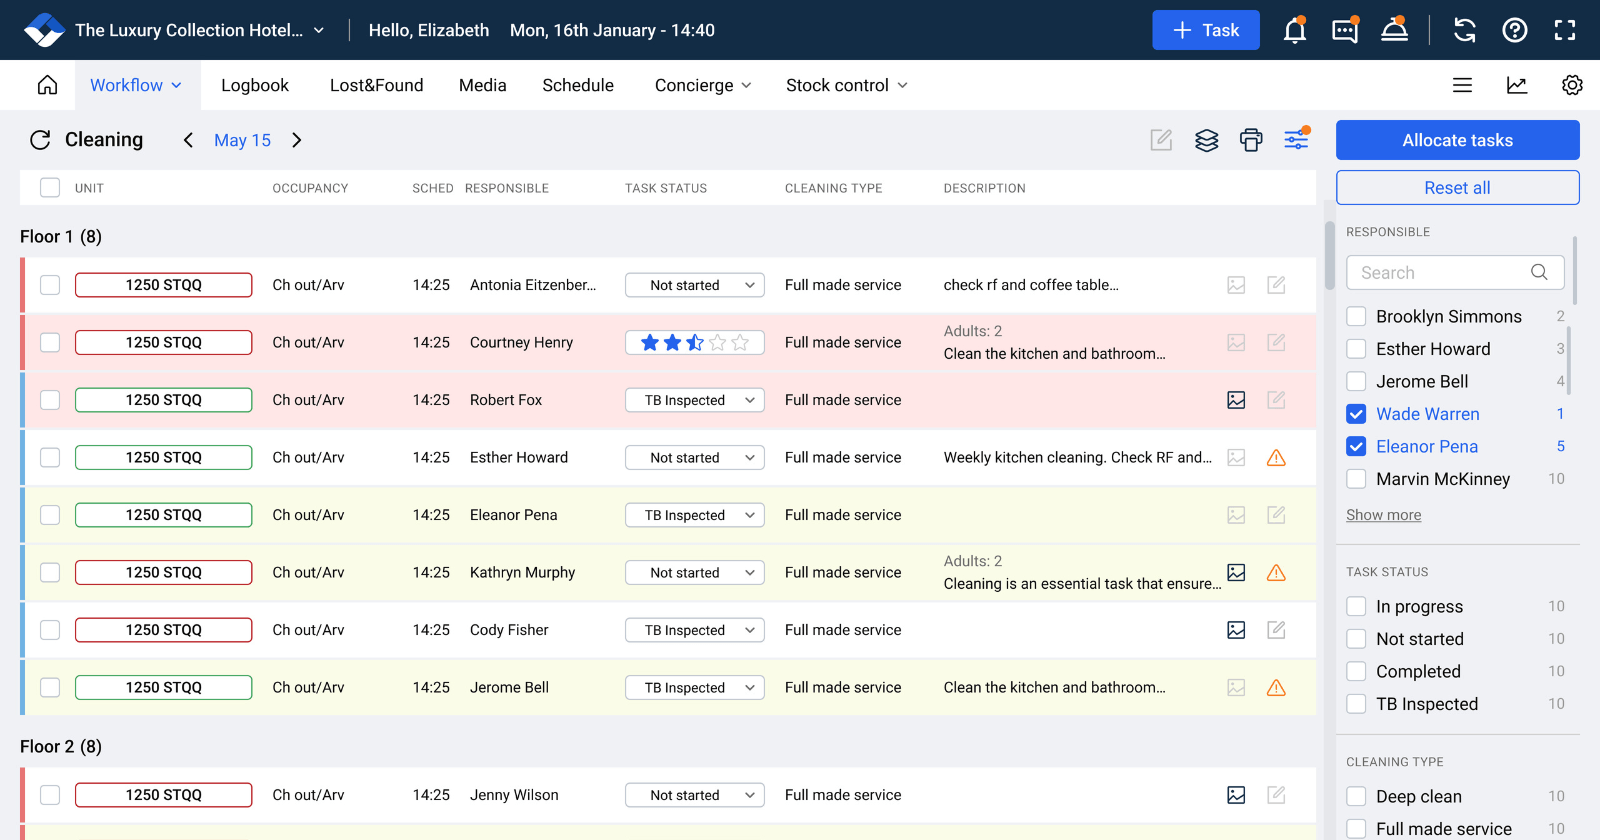Screen dimensions: 1600x840
Task: Check the Brooklyn Simmons filter checkbox
Action: point(1356,317)
